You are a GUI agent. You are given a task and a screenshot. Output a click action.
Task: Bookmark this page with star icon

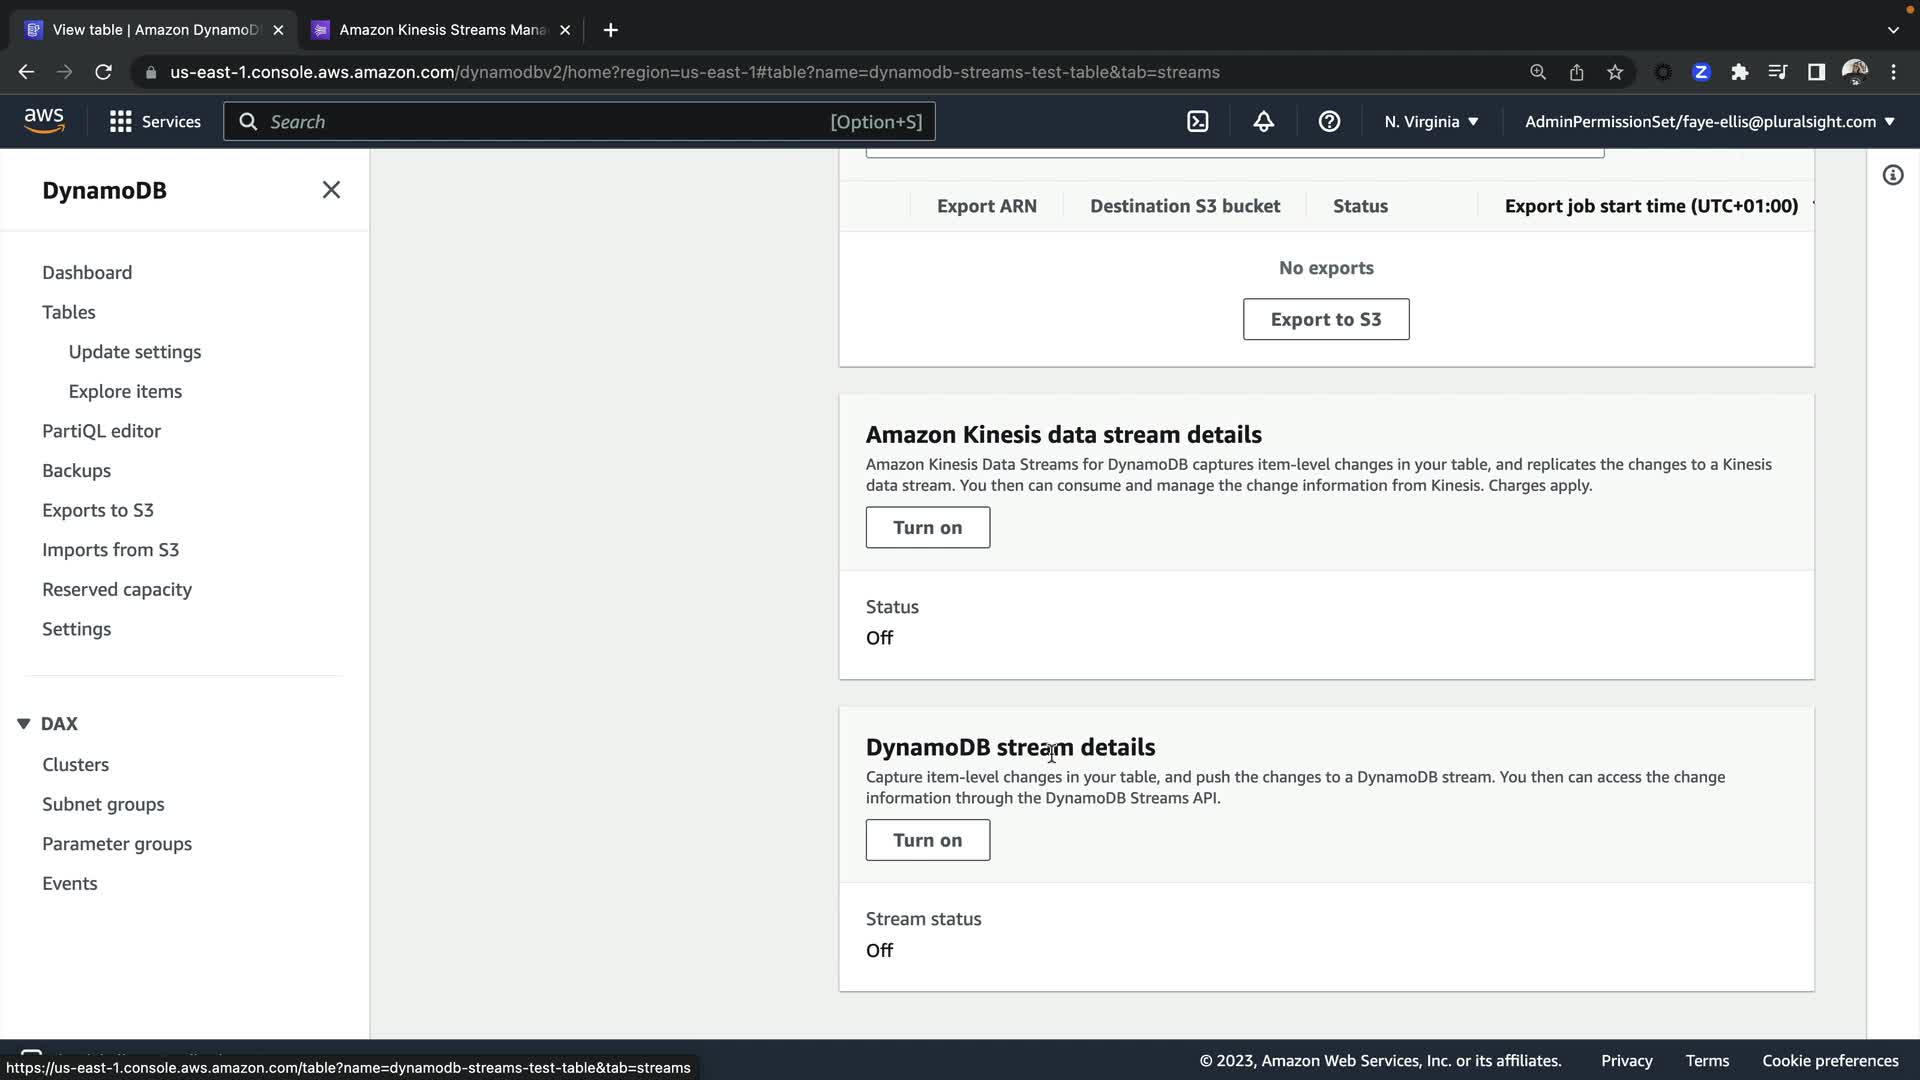coord(1615,72)
